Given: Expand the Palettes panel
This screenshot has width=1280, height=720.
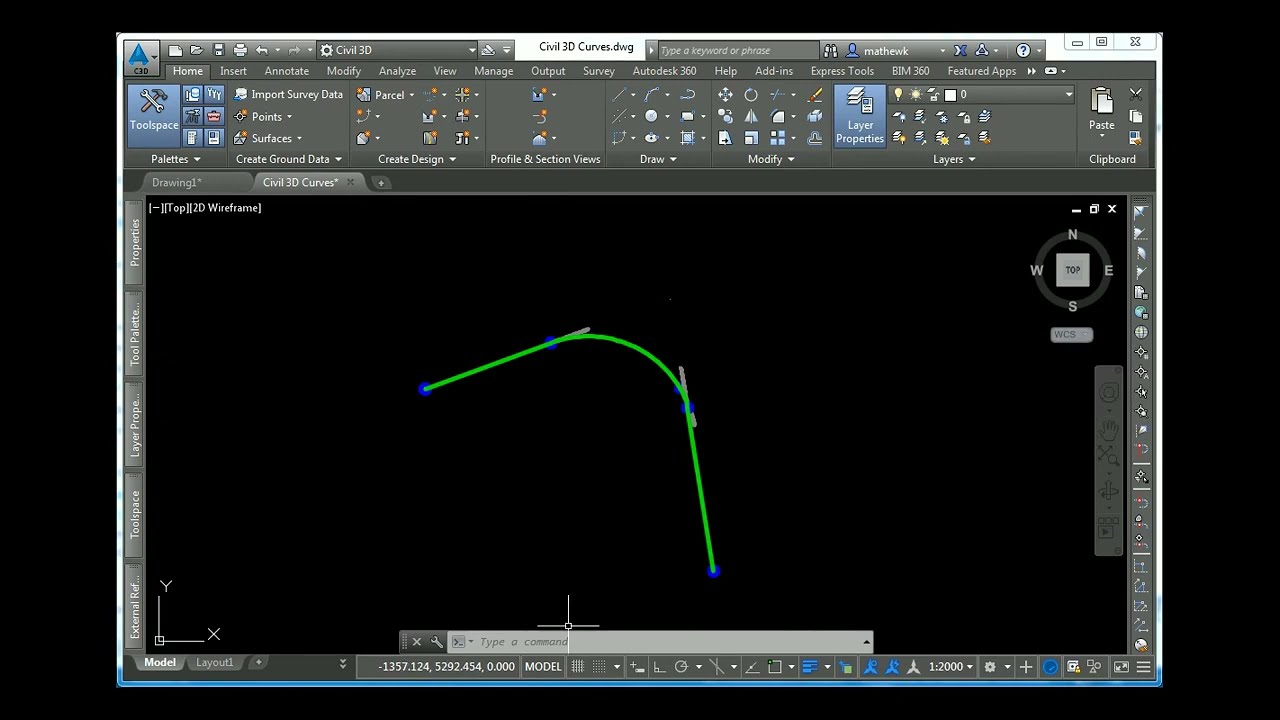Looking at the screenshot, I should point(175,159).
